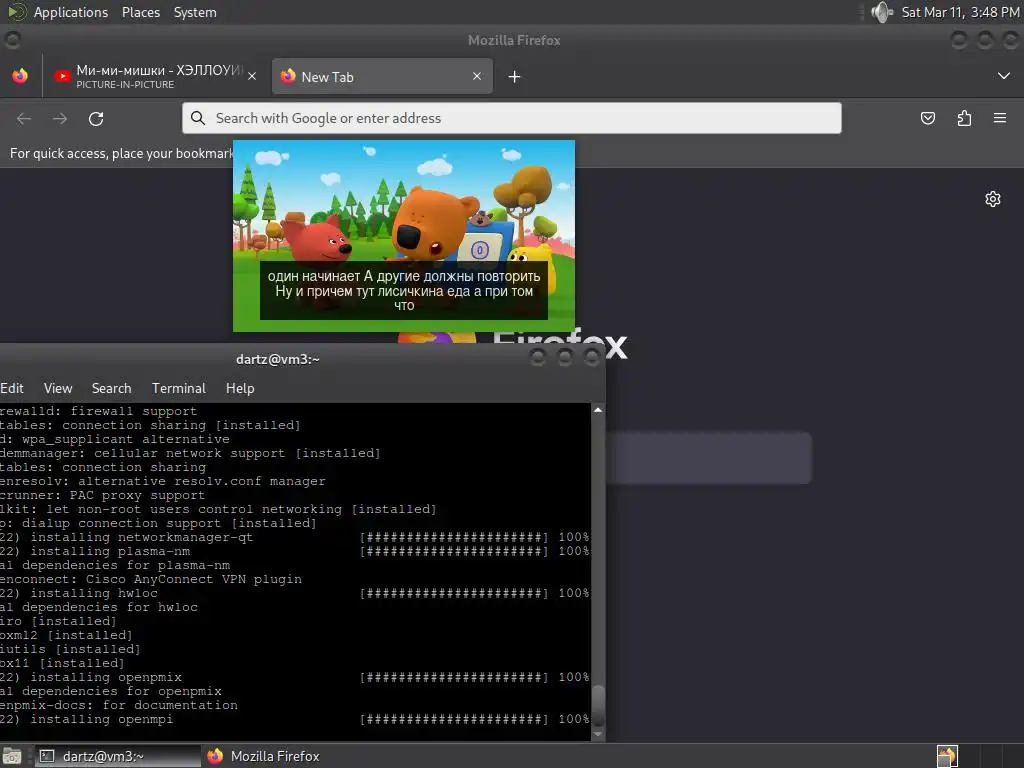This screenshot has height=768, width=1024.
Task: Select dartz@vm3:~ taskbar button
Action: 118,756
